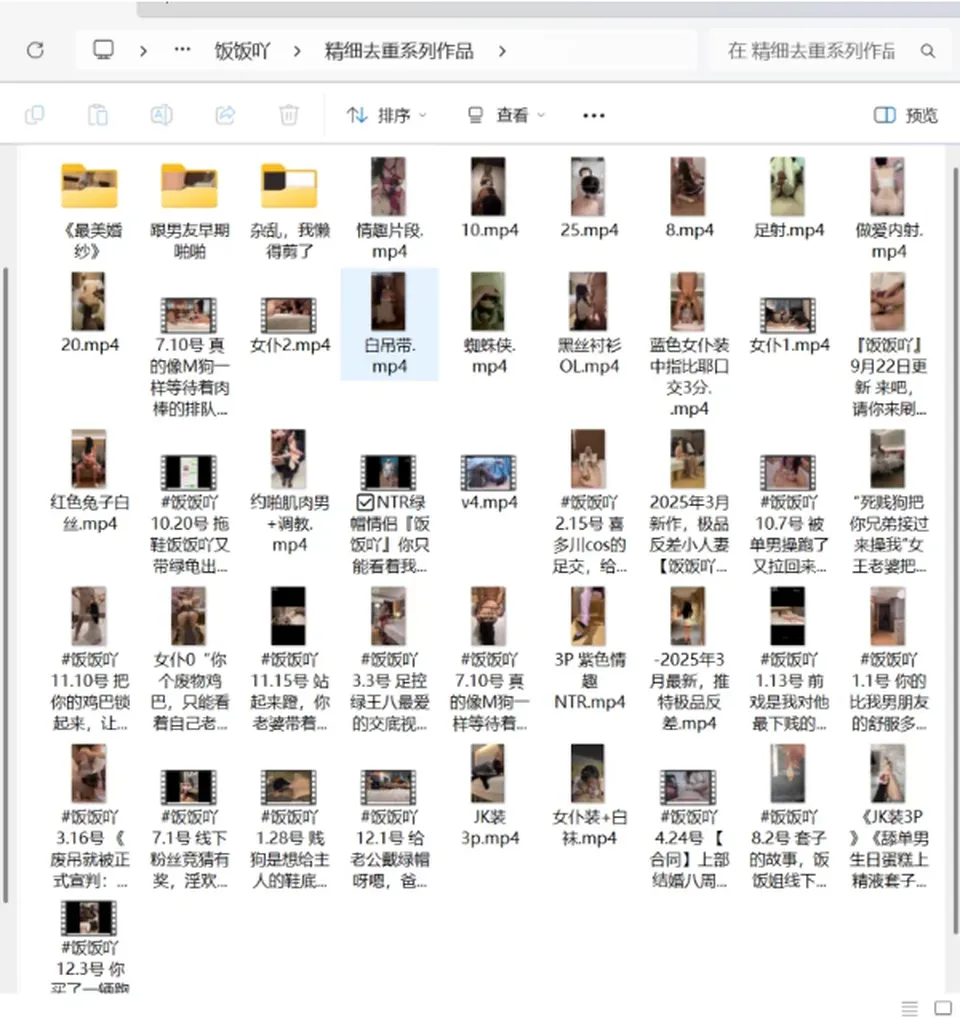Go to the 饭饭吖 breadcrumb folder
The image size is (960, 1018).
point(242,51)
